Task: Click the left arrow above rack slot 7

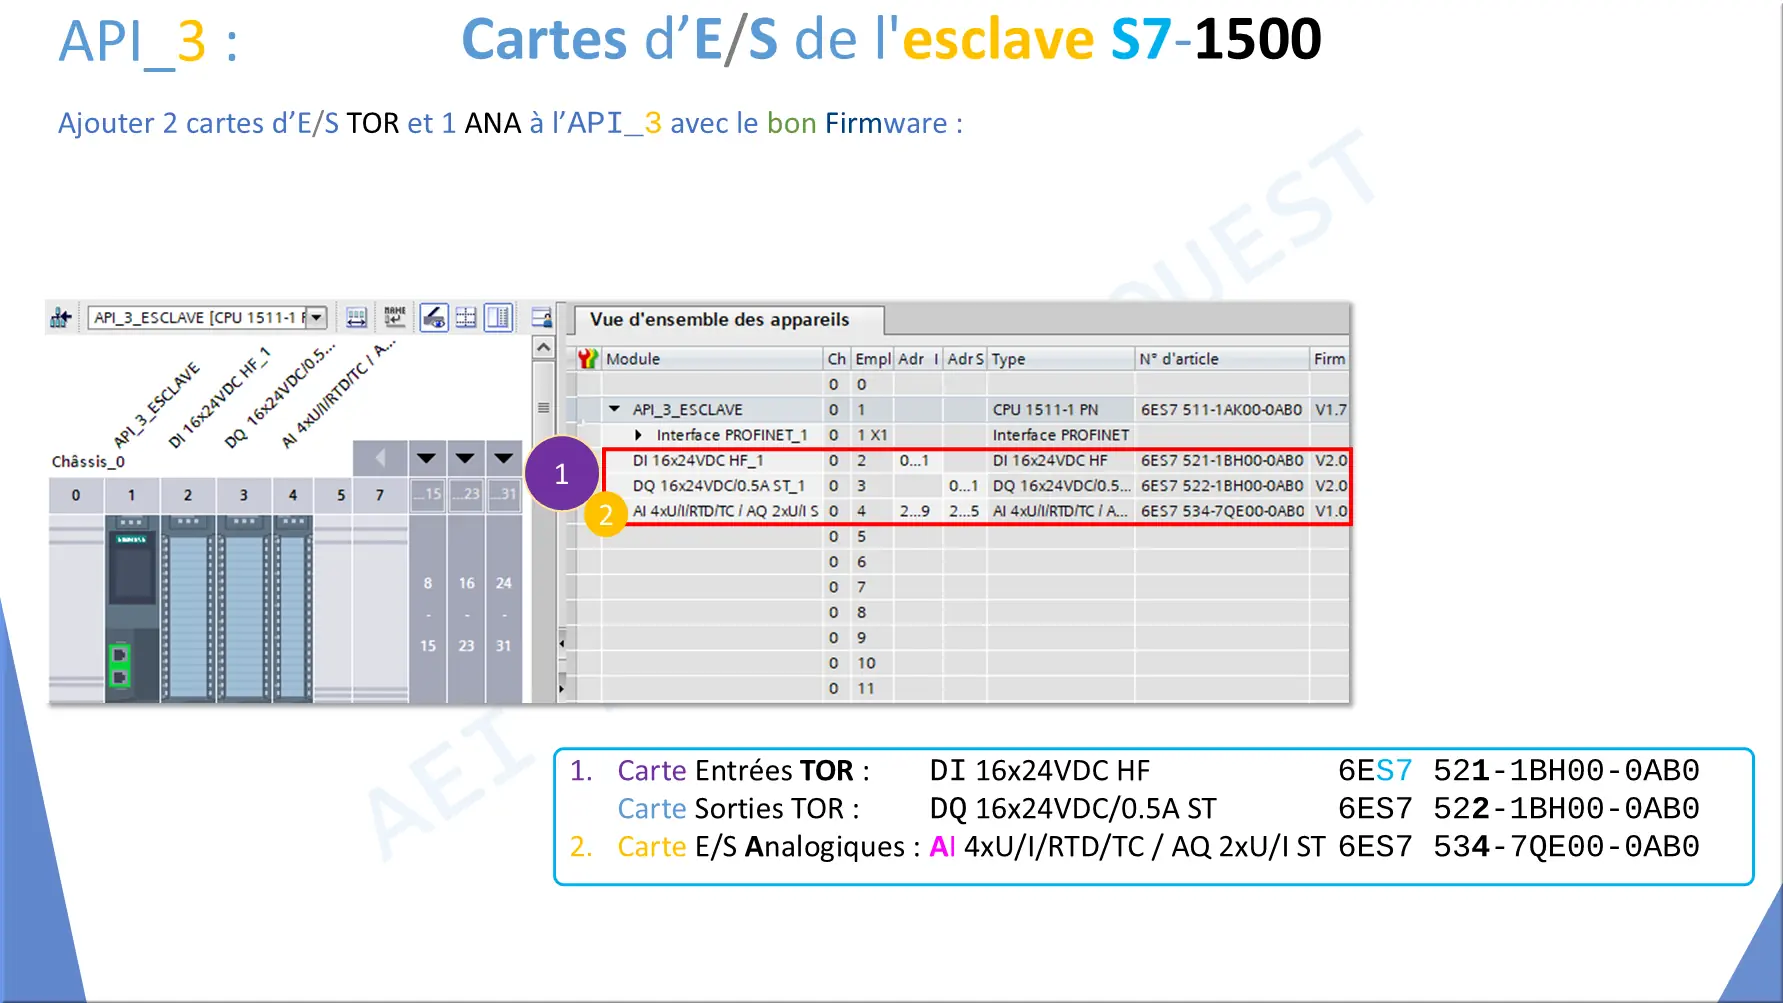Action: pos(380,459)
